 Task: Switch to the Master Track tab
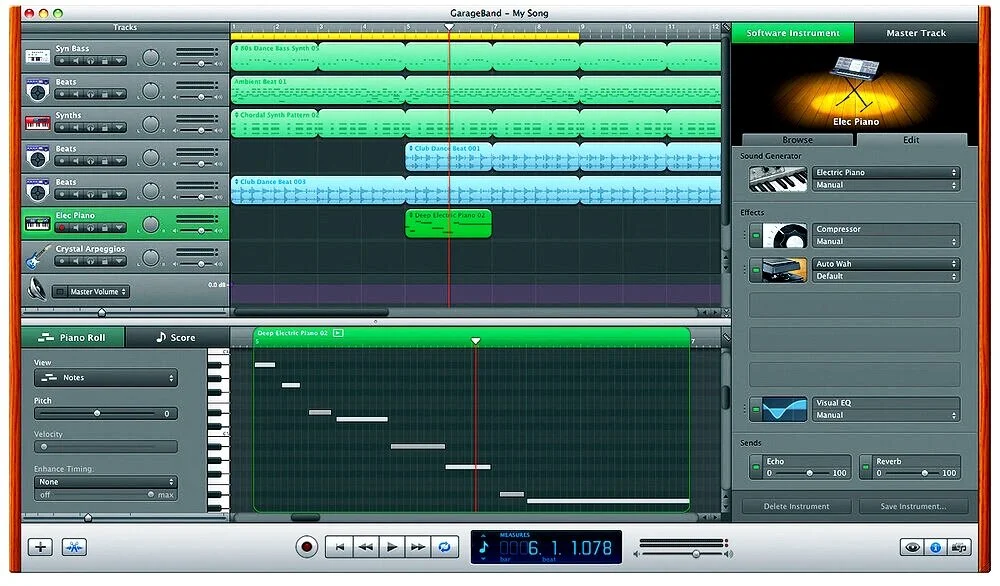pyautogui.click(x=916, y=33)
